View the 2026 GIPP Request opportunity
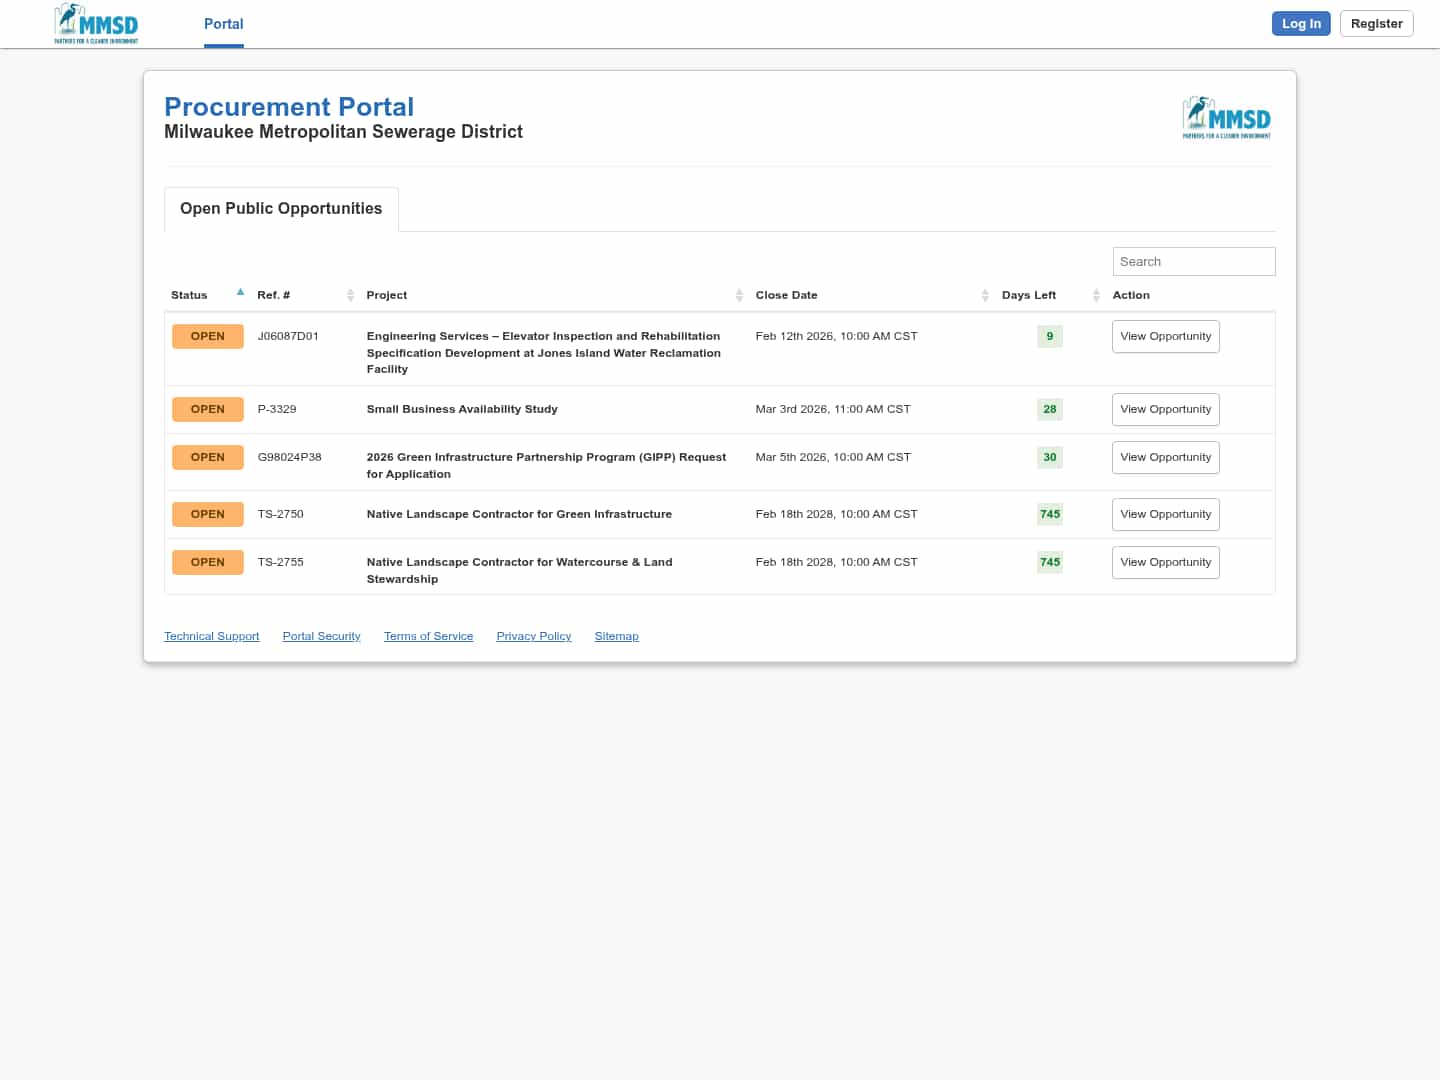1440x1080 pixels. pos(1165,458)
